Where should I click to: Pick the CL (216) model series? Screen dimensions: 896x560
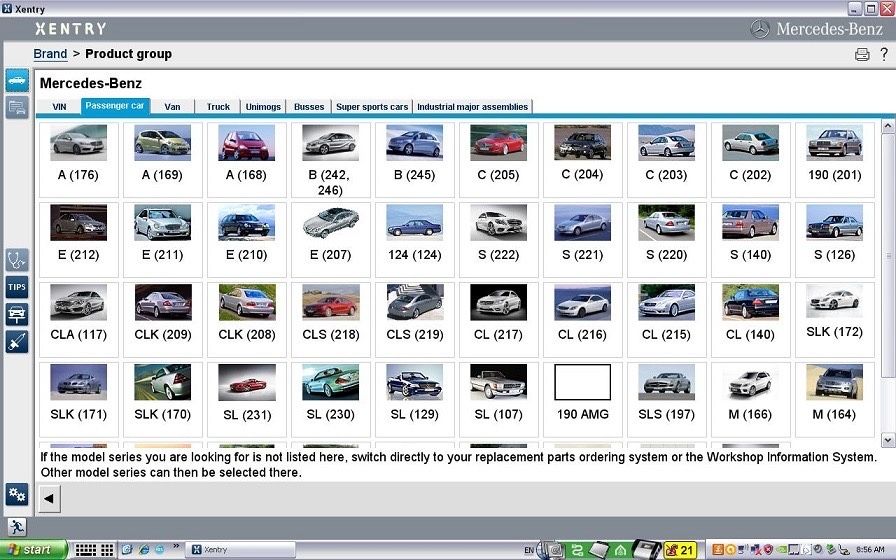[582, 319]
